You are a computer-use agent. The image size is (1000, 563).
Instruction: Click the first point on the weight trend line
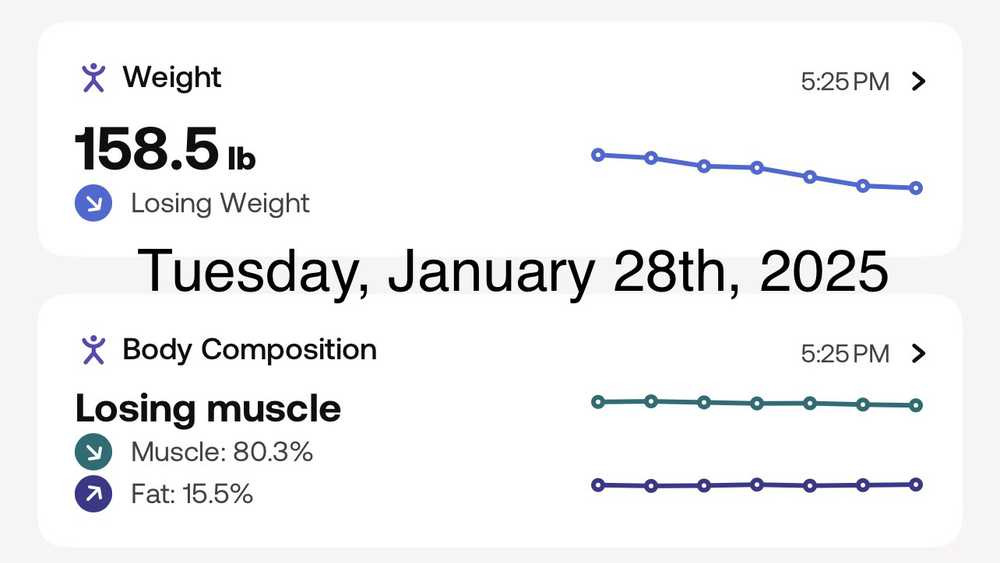pyautogui.click(x=598, y=155)
